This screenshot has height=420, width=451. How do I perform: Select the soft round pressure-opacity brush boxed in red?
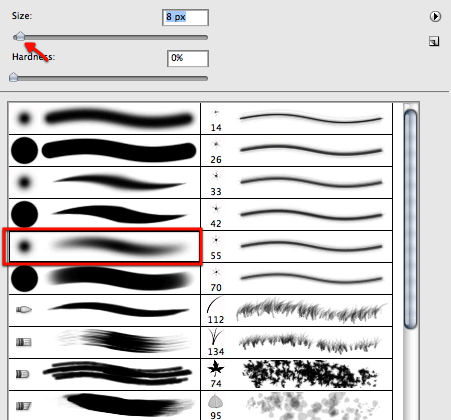click(104, 247)
